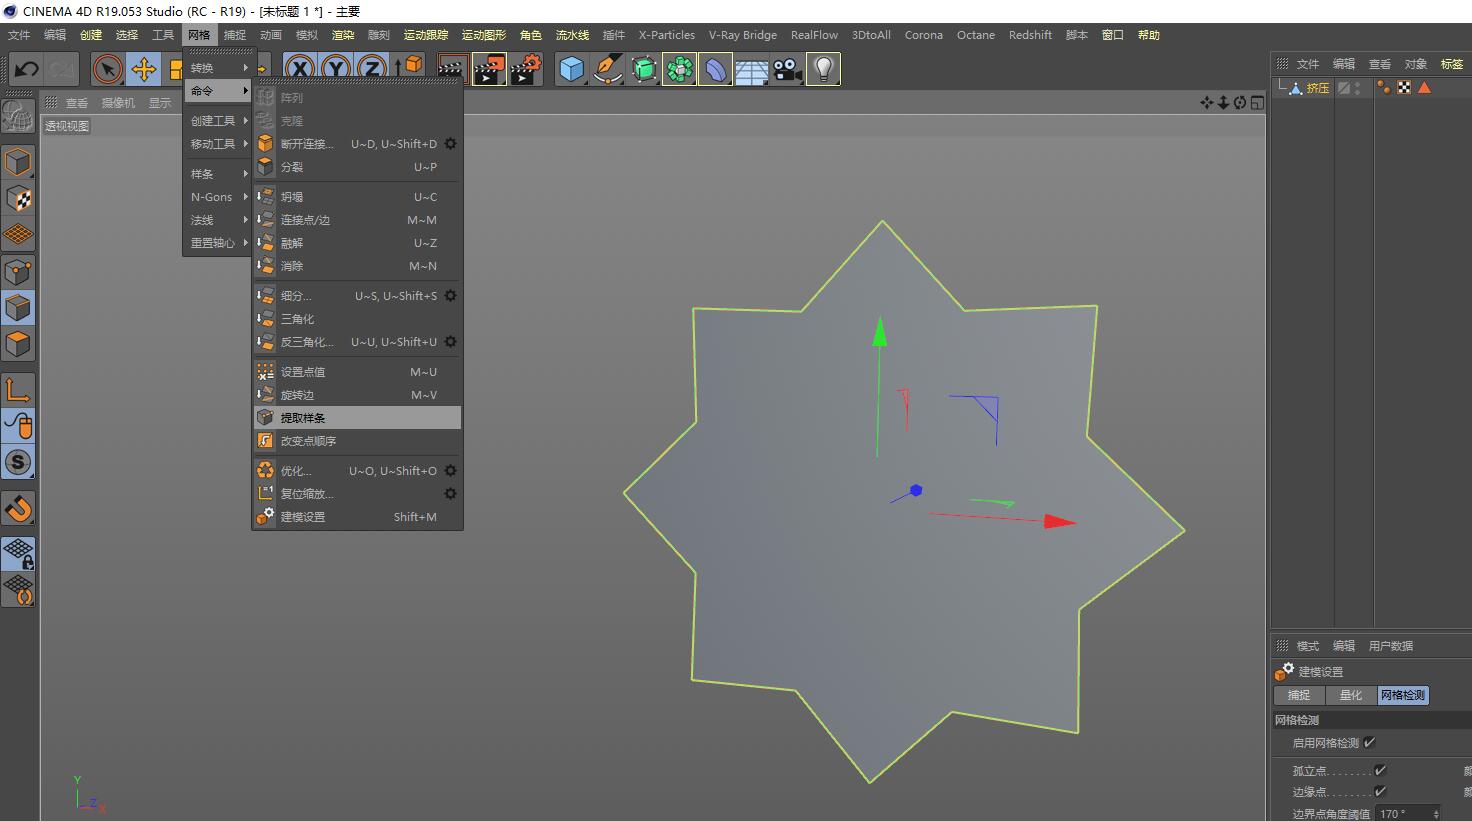Select the Move tool icon
Viewport: 1472px width, 821px height.
click(x=144, y=69)
